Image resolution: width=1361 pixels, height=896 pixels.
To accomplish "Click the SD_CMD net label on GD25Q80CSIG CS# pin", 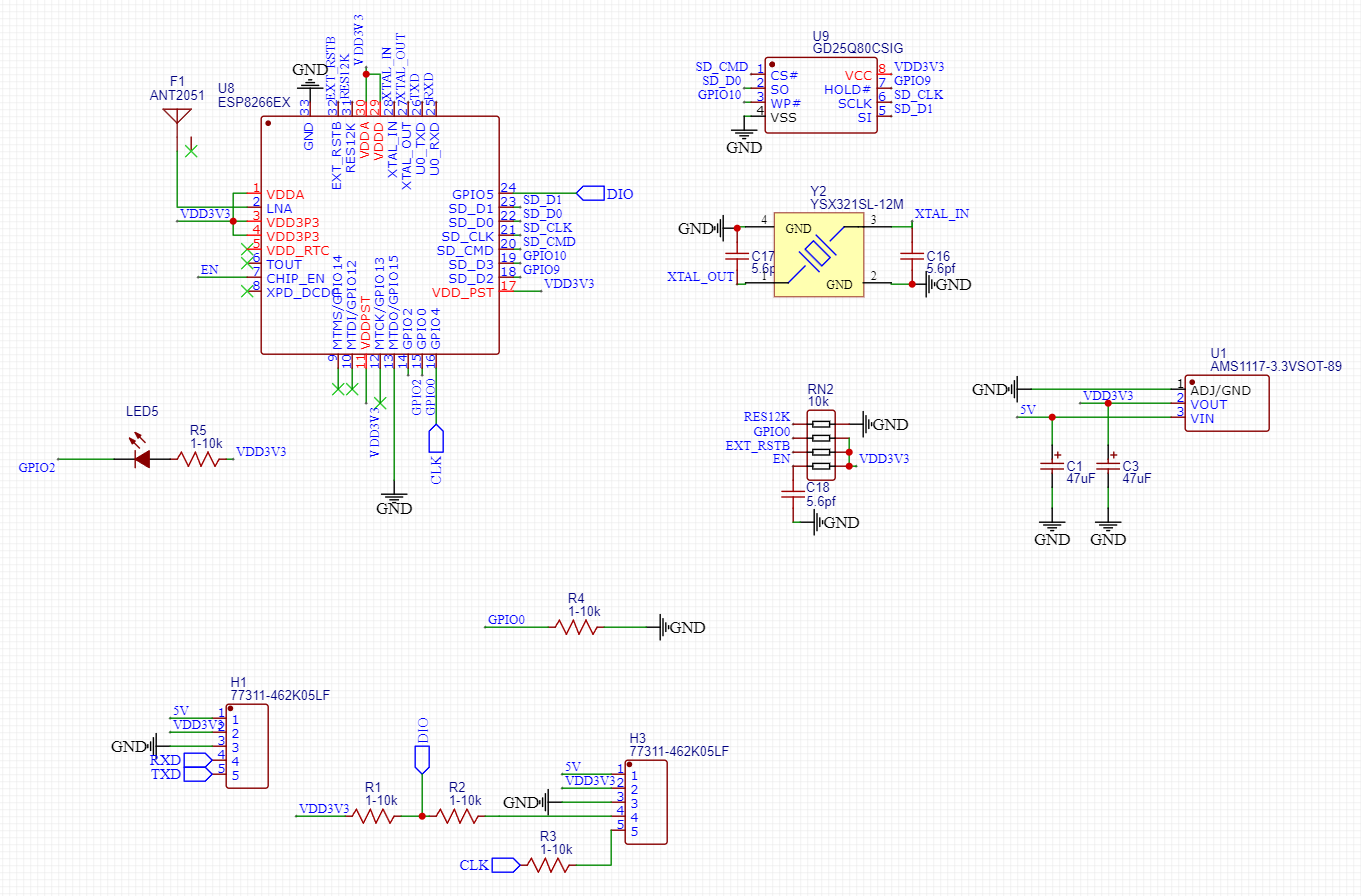I will tap(721, 67).
